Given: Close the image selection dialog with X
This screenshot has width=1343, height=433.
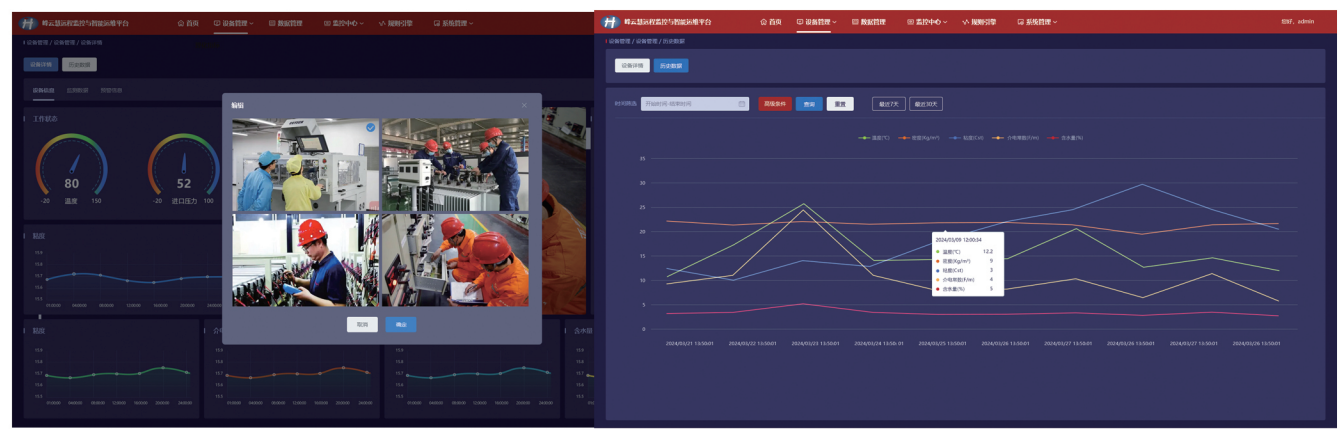Looking at the screenshot, I should (524, 105).
